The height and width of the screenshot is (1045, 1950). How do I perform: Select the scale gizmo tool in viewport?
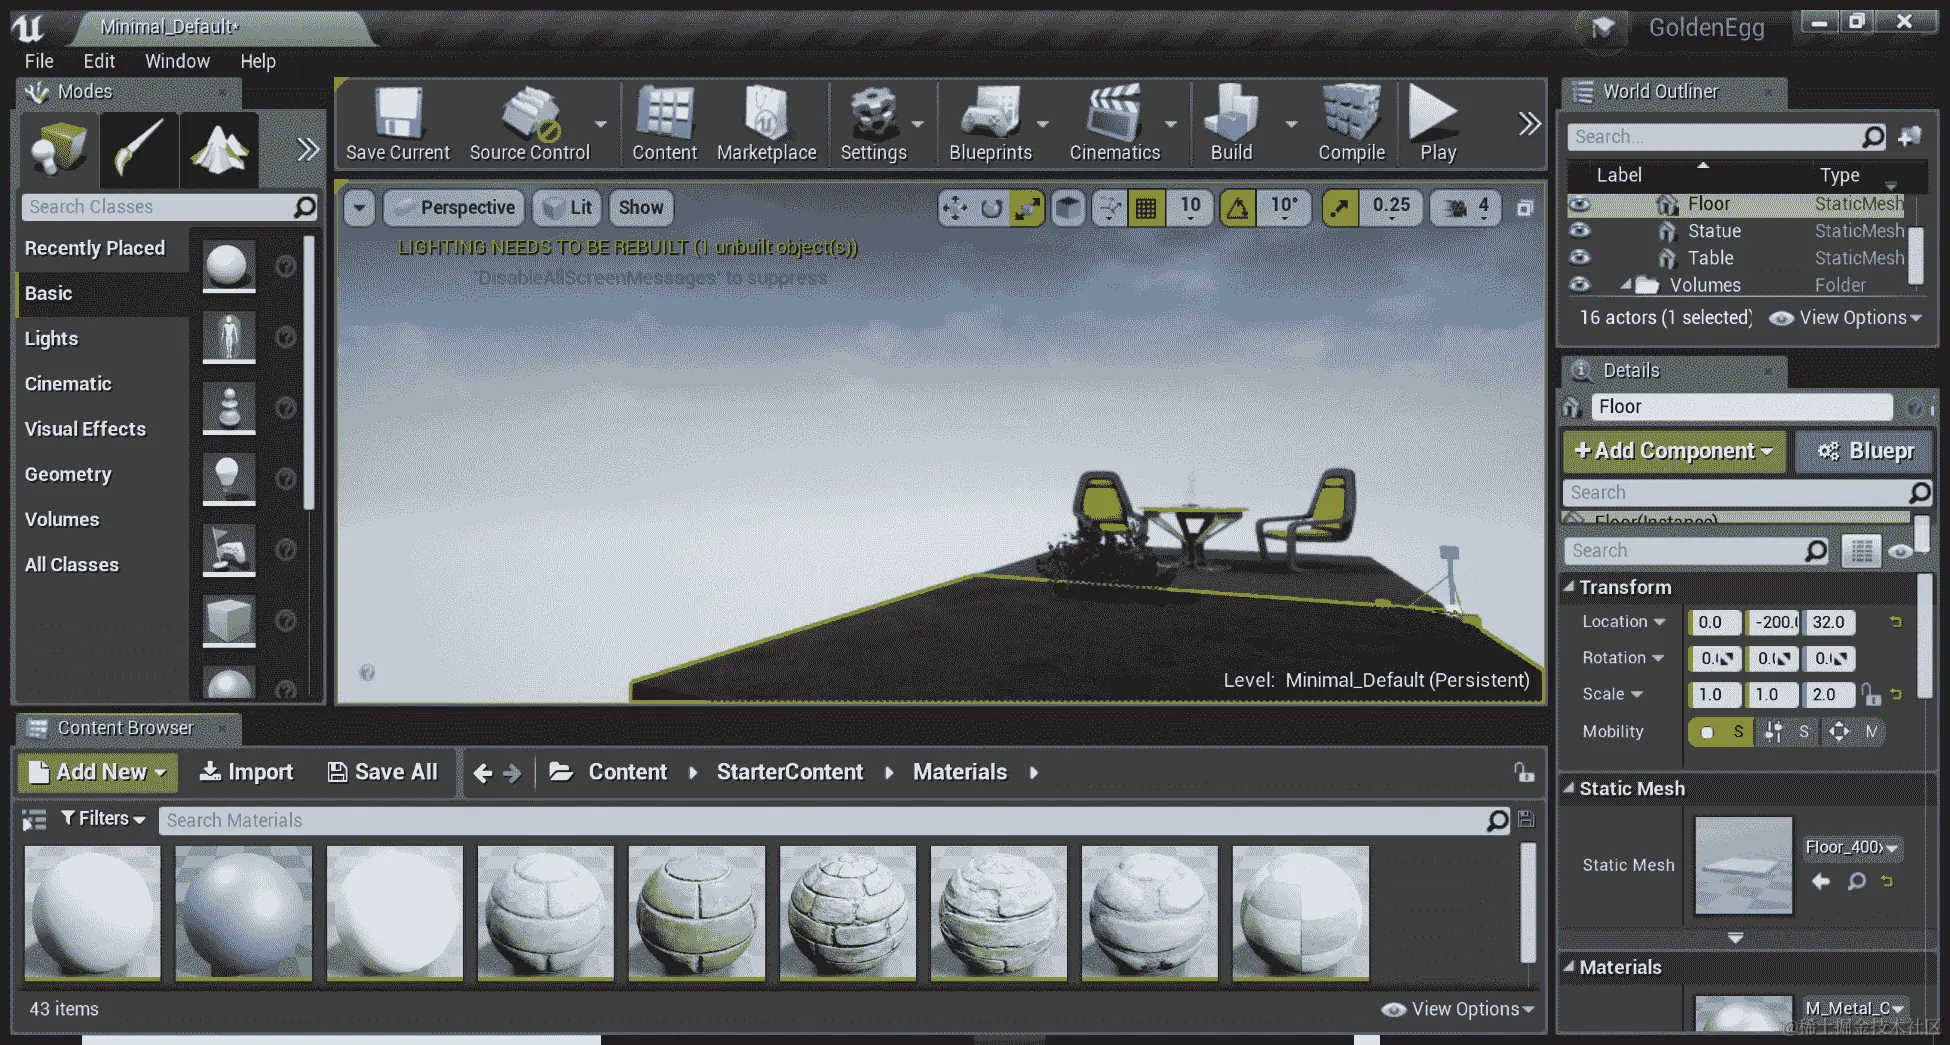coord(1027,208)
